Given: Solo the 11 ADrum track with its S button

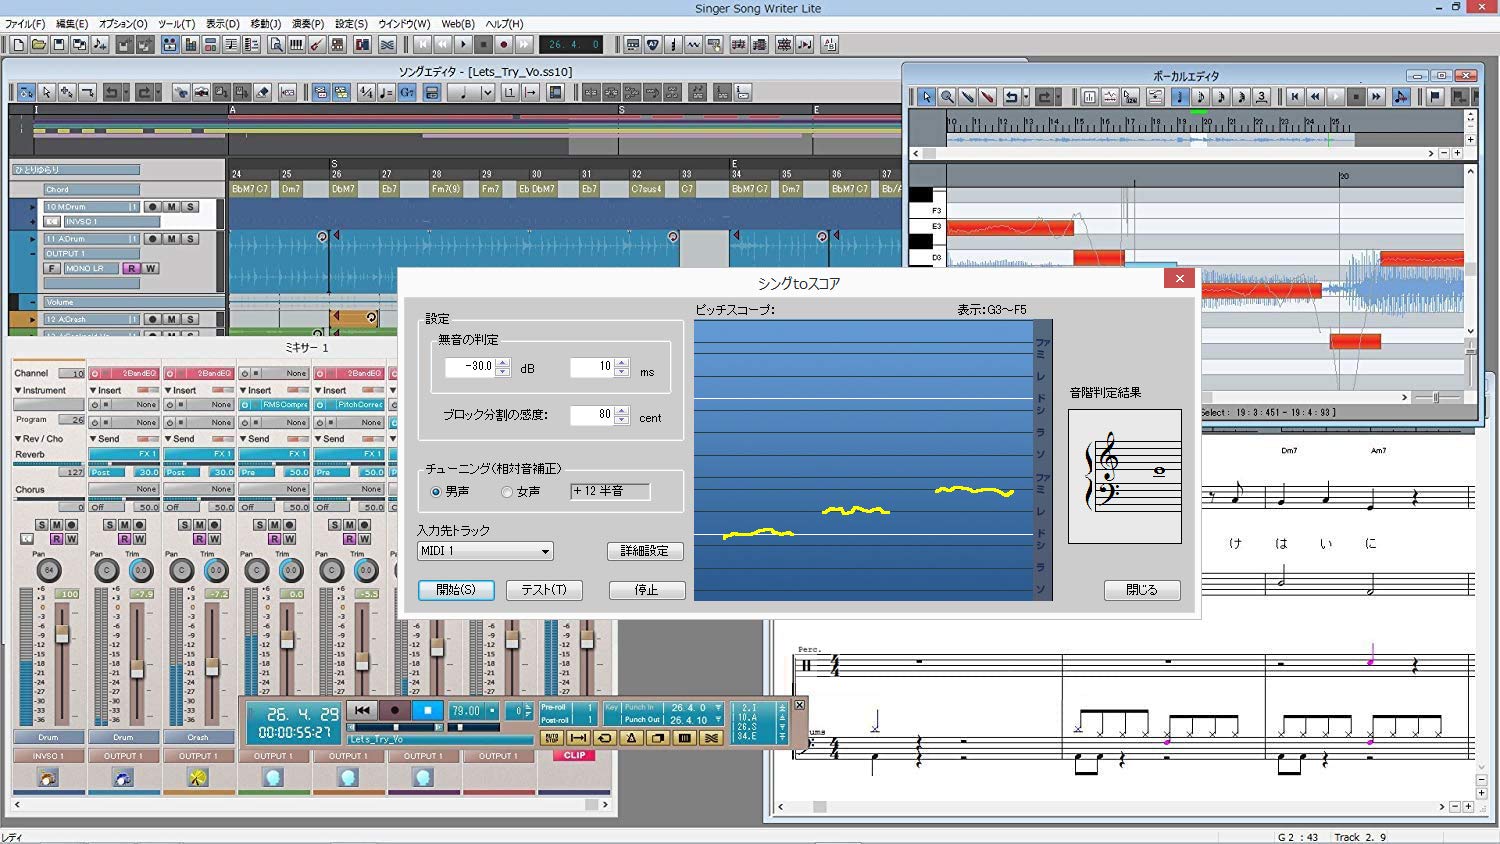Looking at the screenshot, I should pyautogui.click(x=190, y=239).
